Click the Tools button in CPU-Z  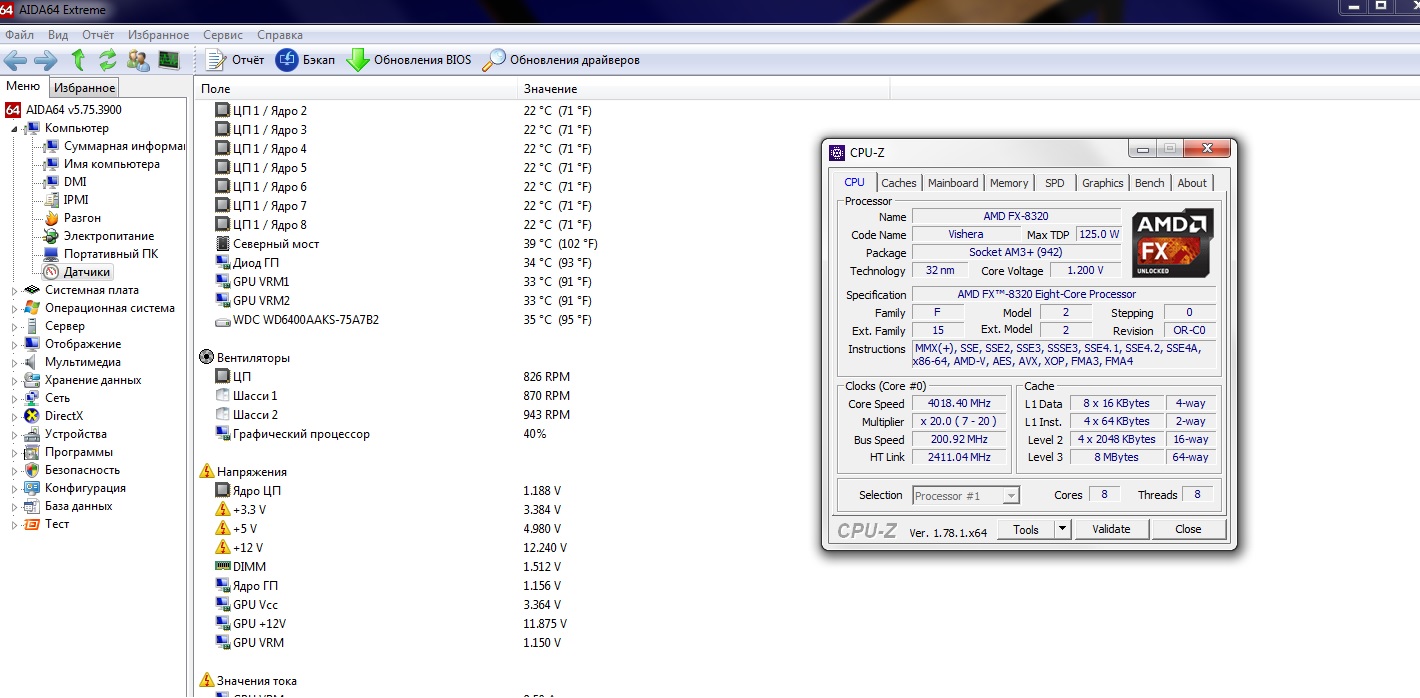(1026, 529)
